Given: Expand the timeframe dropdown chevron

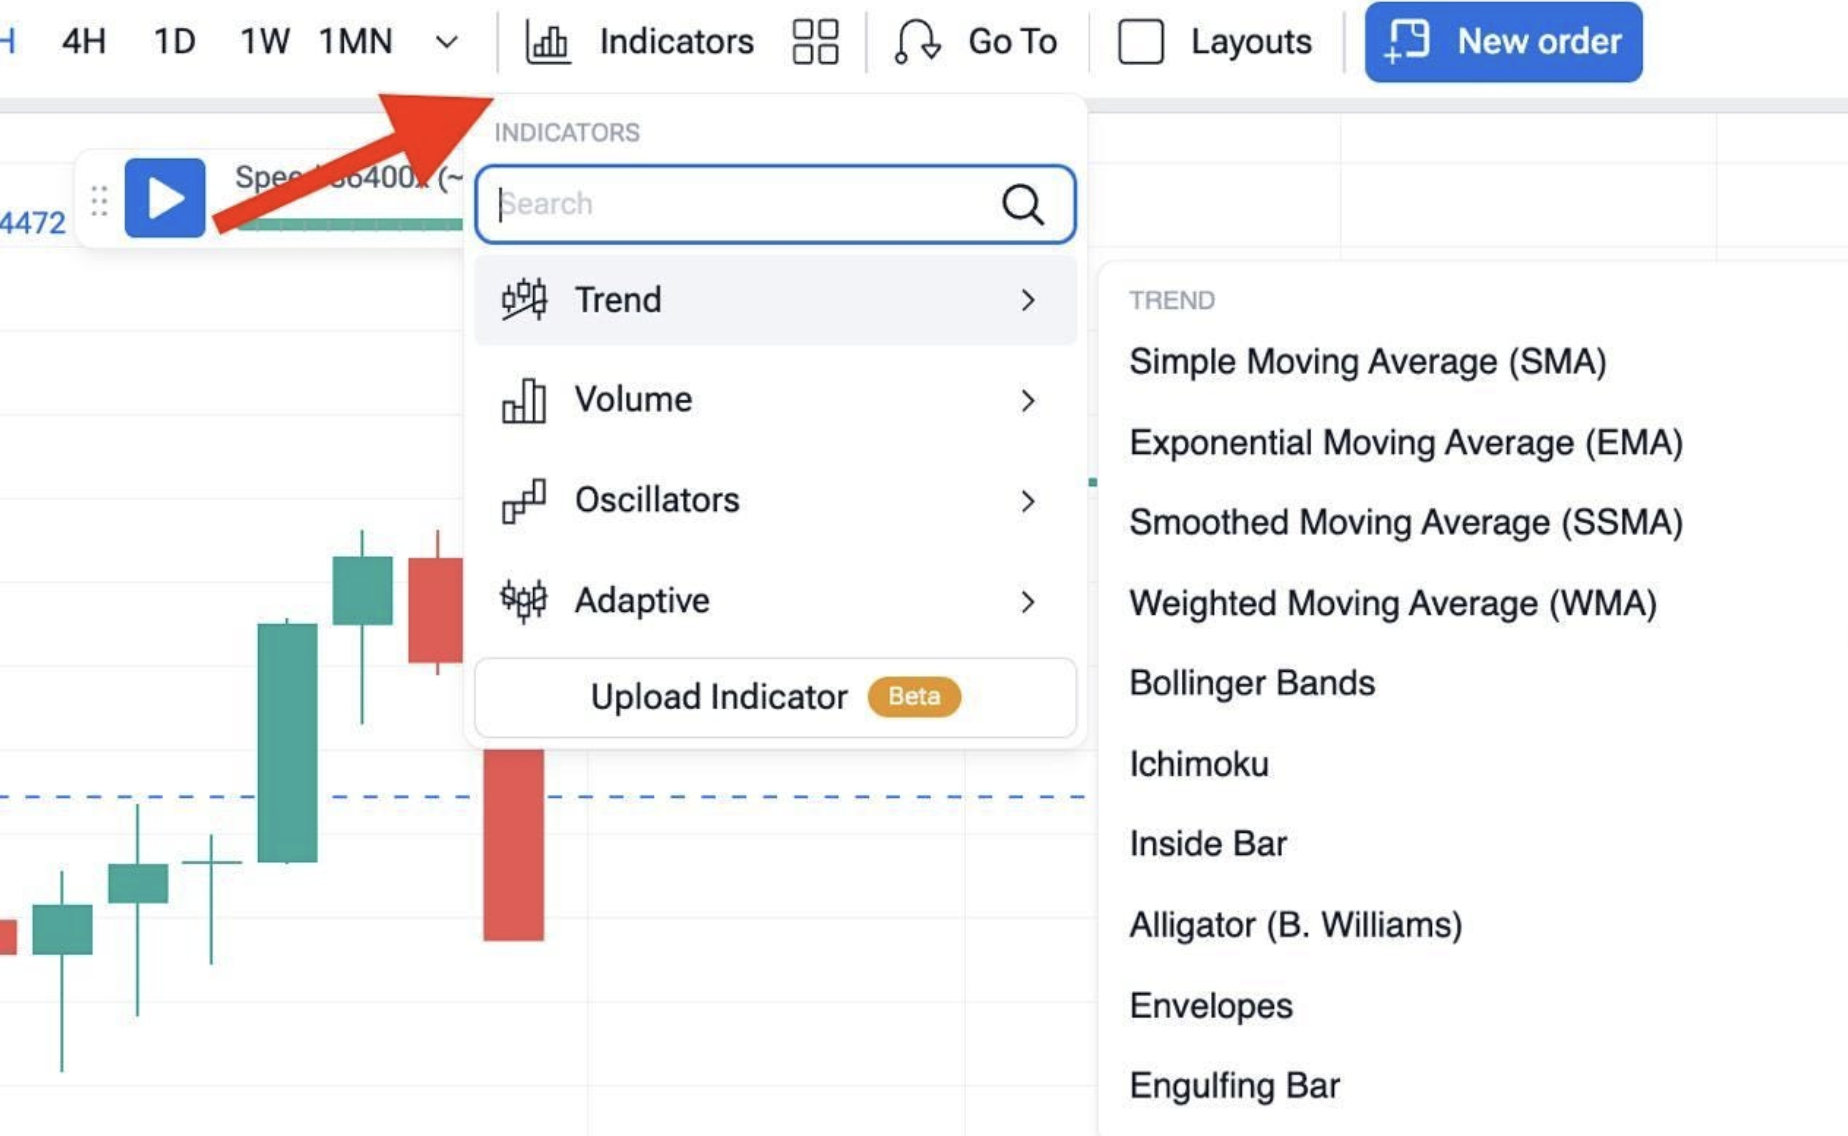Looking at the screenshot, I should point(446,41).
